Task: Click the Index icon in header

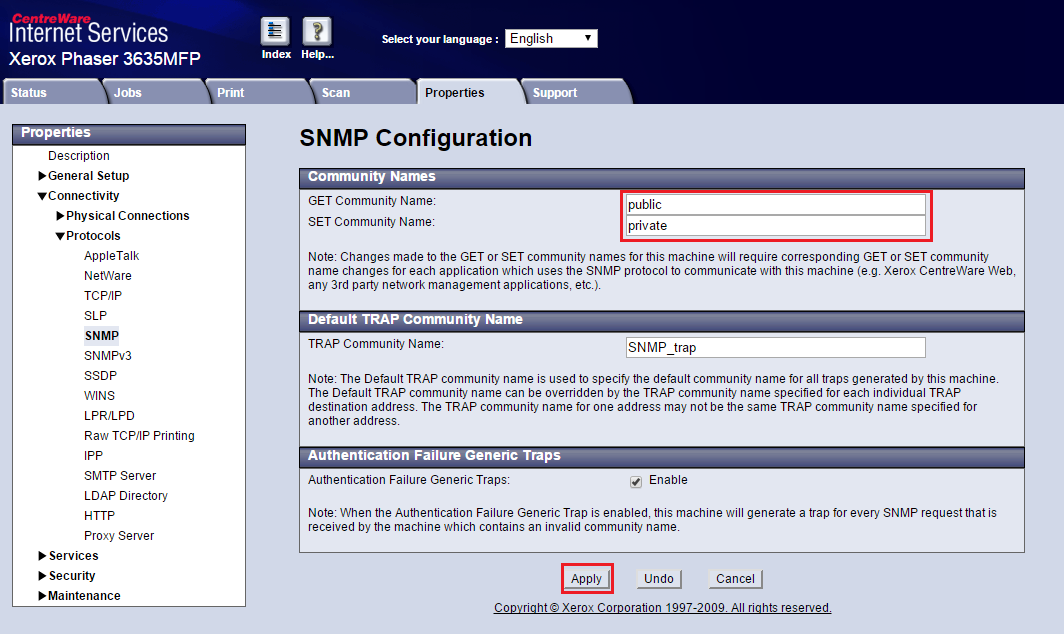Action: (275, 32)
